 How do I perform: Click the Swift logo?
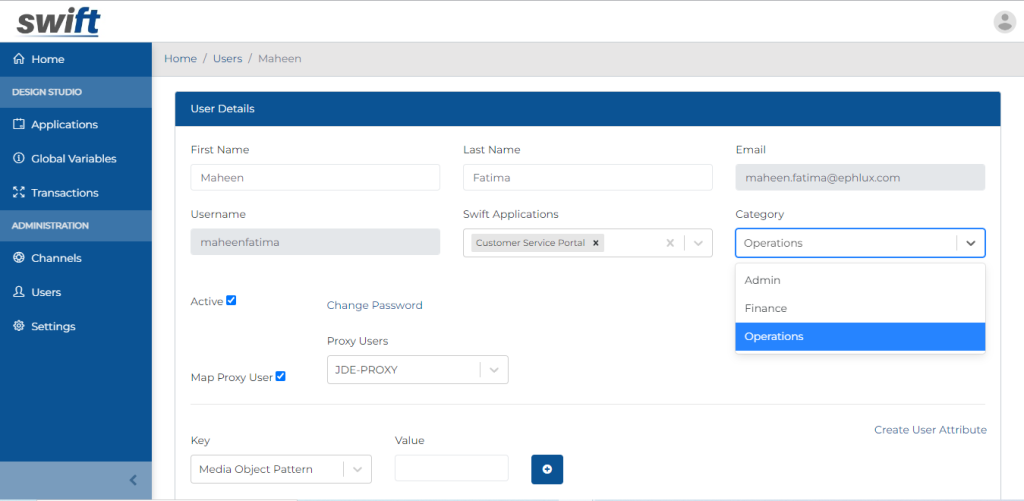point(58,21)
